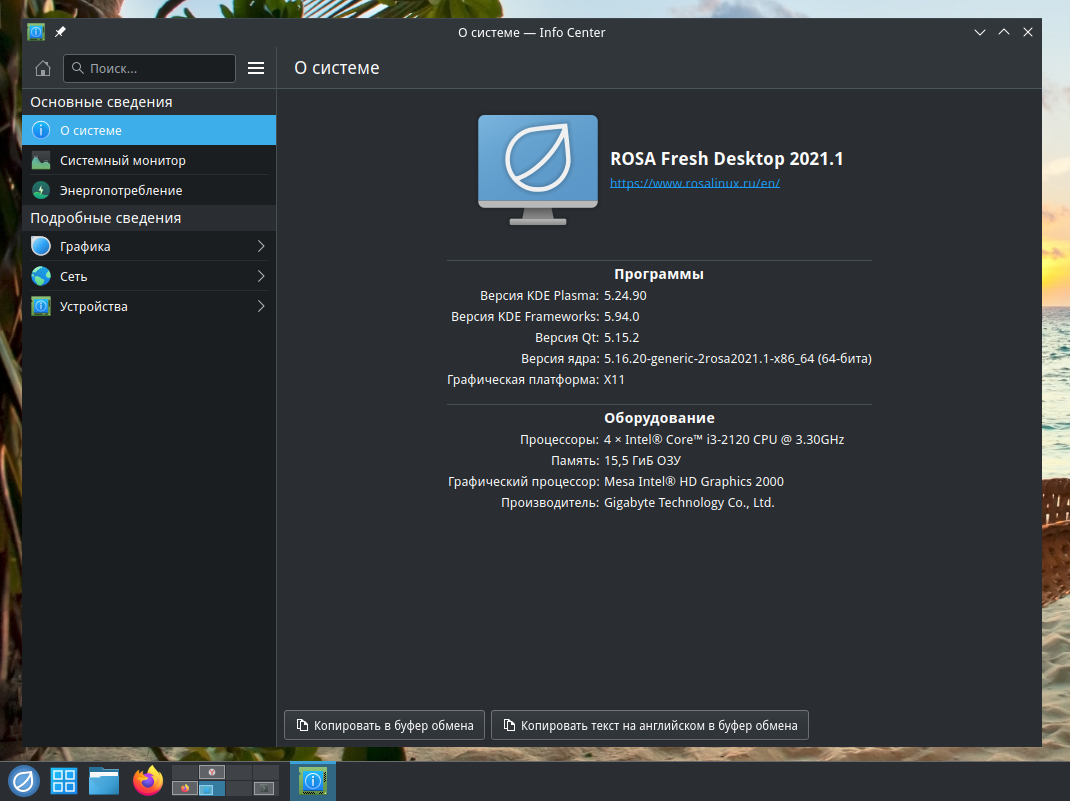Open the ROSA application launcher in taskbar

23,781
